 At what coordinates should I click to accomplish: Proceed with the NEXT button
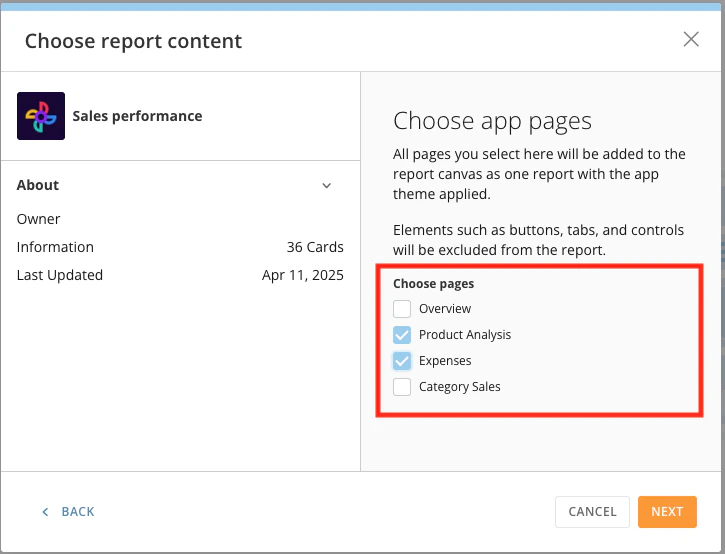tap(667, 512)
